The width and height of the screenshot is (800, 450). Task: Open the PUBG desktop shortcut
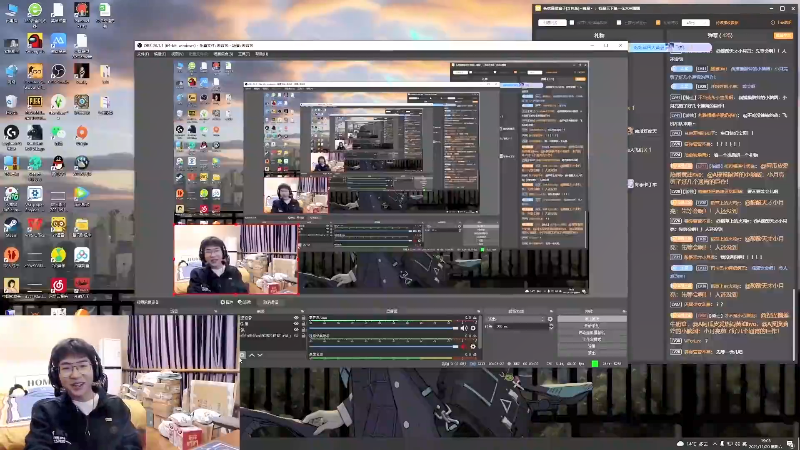[x=35, y=102]
